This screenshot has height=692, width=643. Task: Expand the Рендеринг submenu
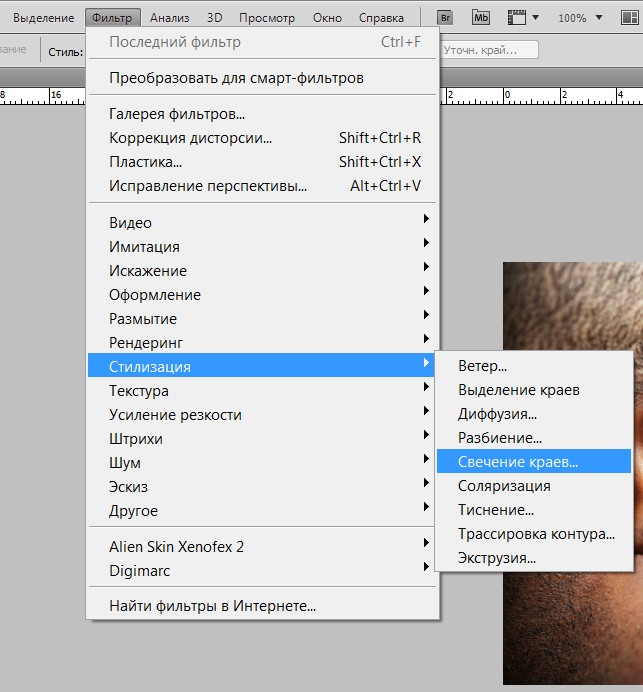tap(261, 342)
